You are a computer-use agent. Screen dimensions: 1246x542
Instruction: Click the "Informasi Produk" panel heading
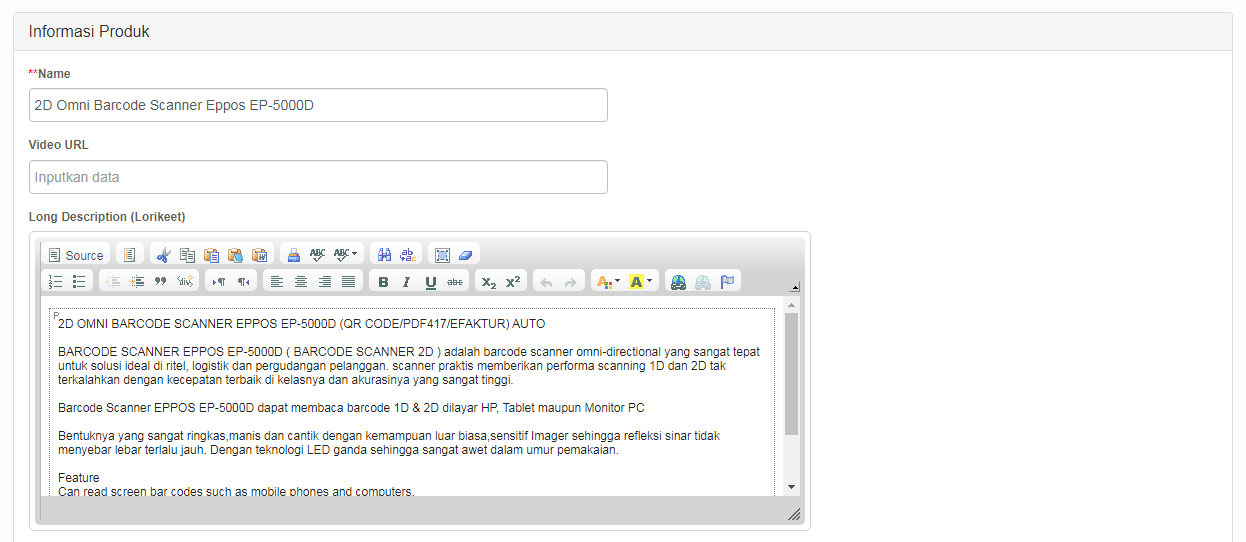click(89, 32)
